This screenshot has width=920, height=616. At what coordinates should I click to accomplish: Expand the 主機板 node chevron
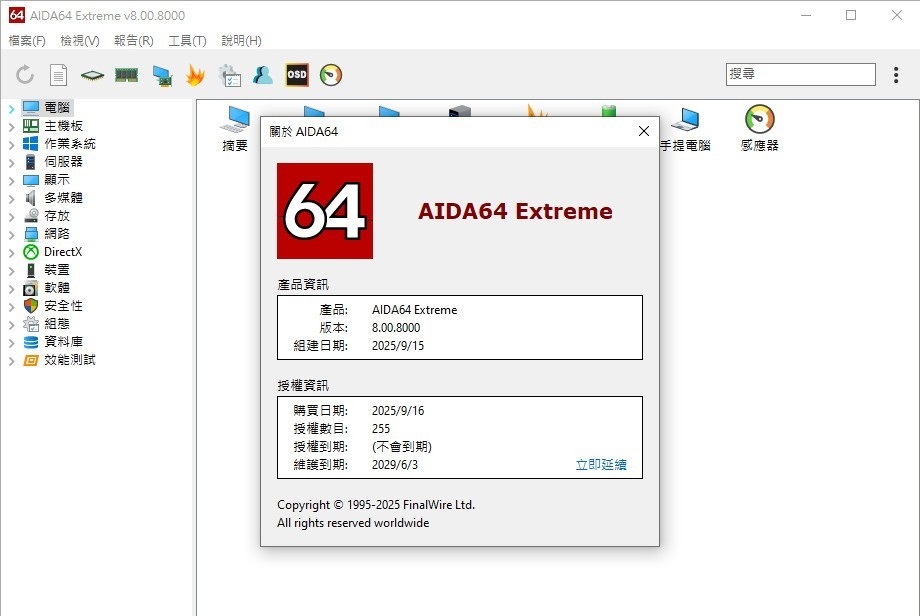pos(11,127)
